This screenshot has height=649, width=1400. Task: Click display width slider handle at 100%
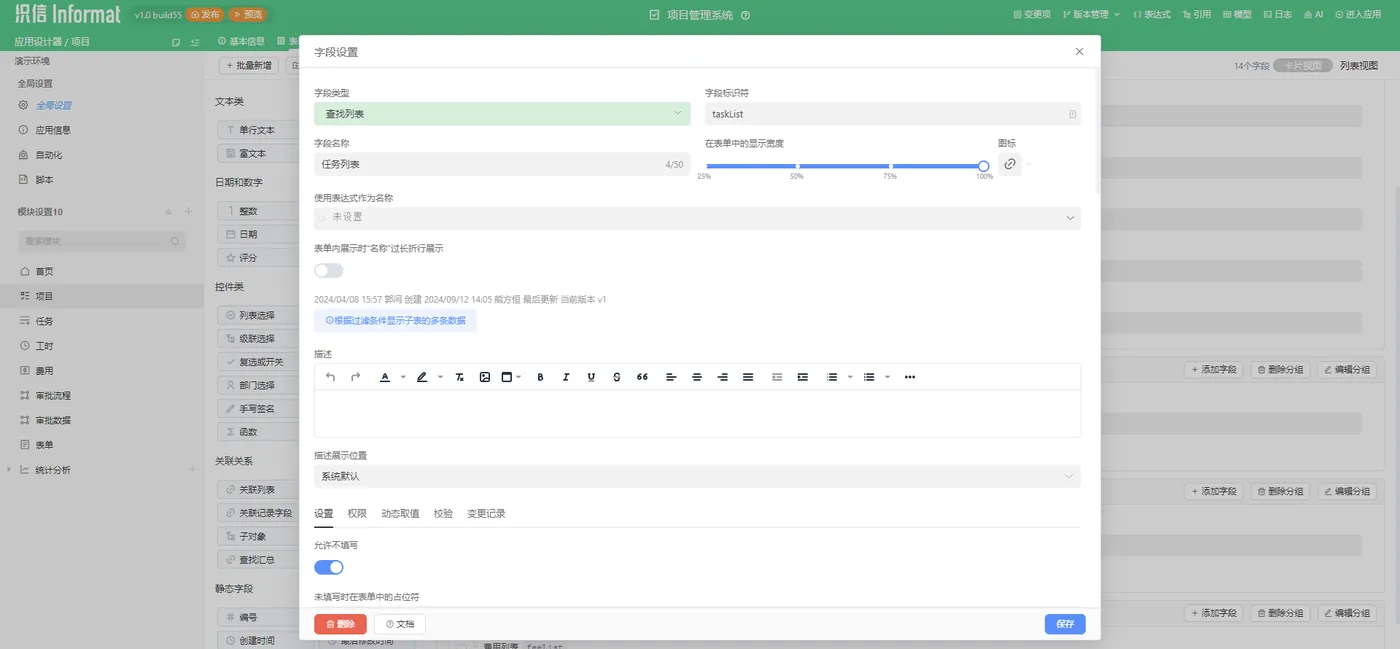point(984,166)
